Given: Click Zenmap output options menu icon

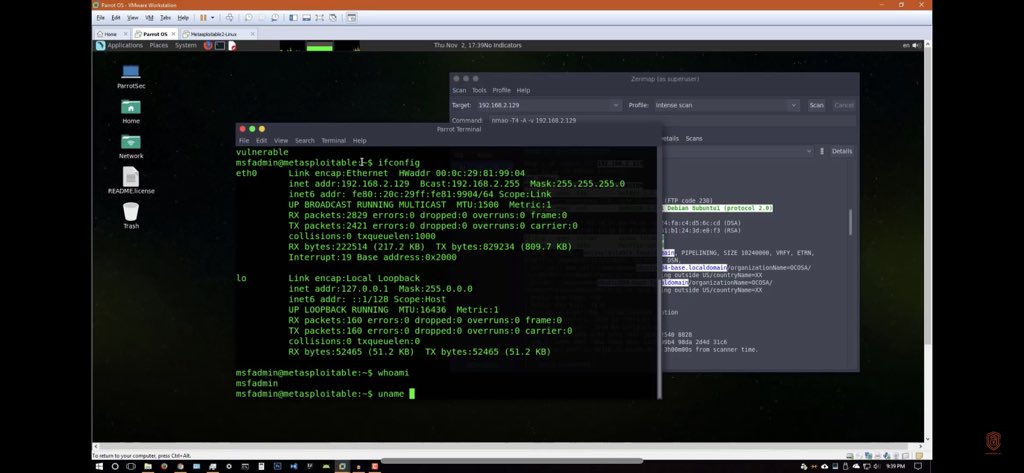Looking at the screenshot, I should (x=822, y=151).
